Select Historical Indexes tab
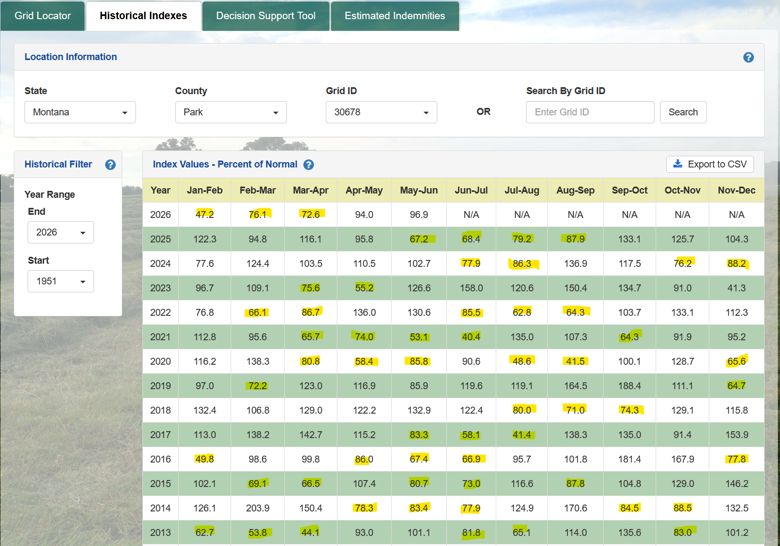Screen dimensions: 780x546 pos(143,15)
